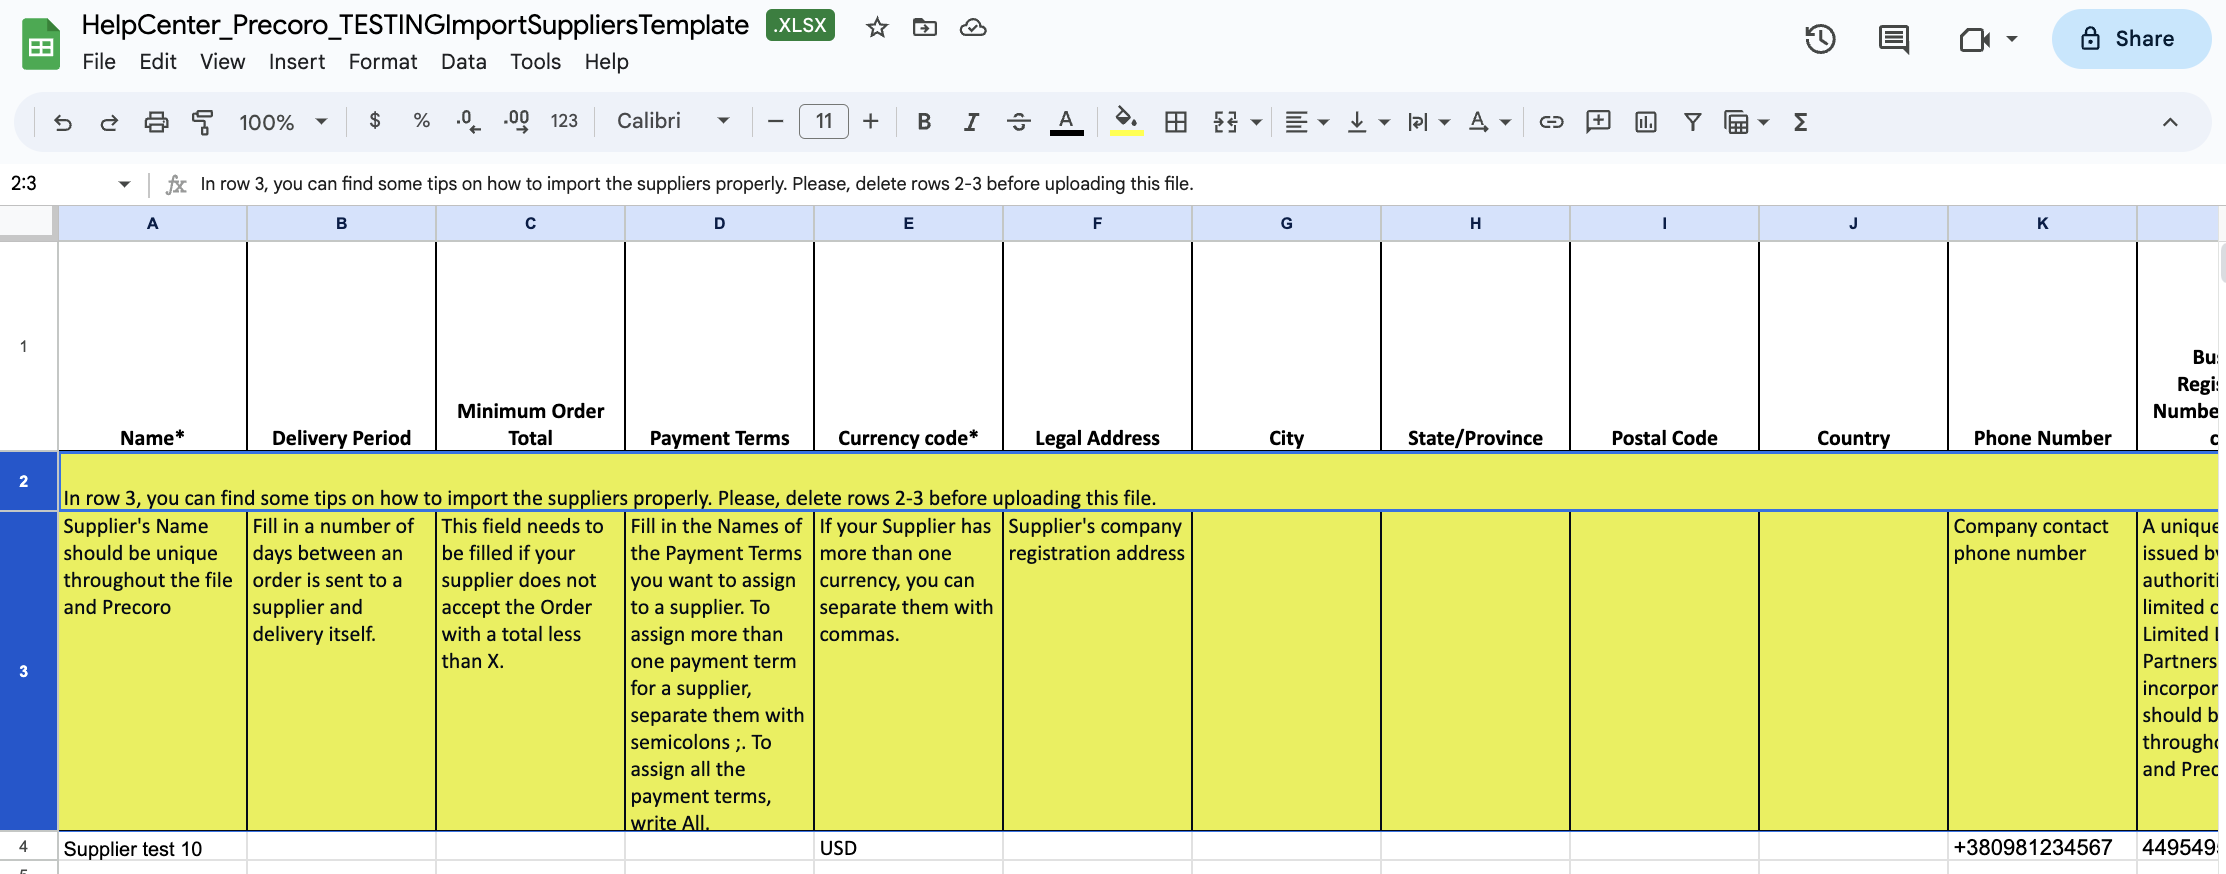Screen dimensions: 2226x874
Task: Click the create filter icon
Action: click(x=1692, y=122)
